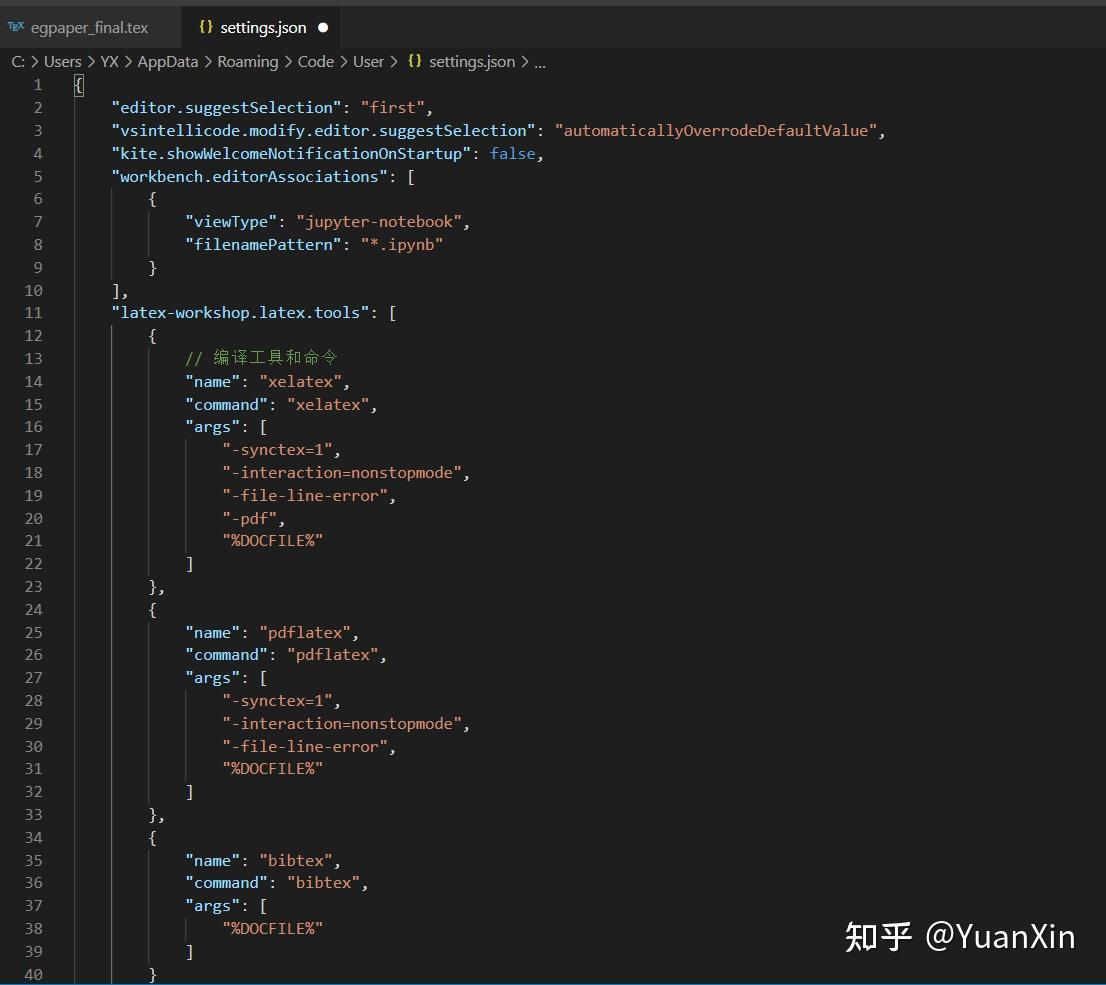
Task: Click the yellow braces icon in the breadcrumb bar
Action: [414, 61]
